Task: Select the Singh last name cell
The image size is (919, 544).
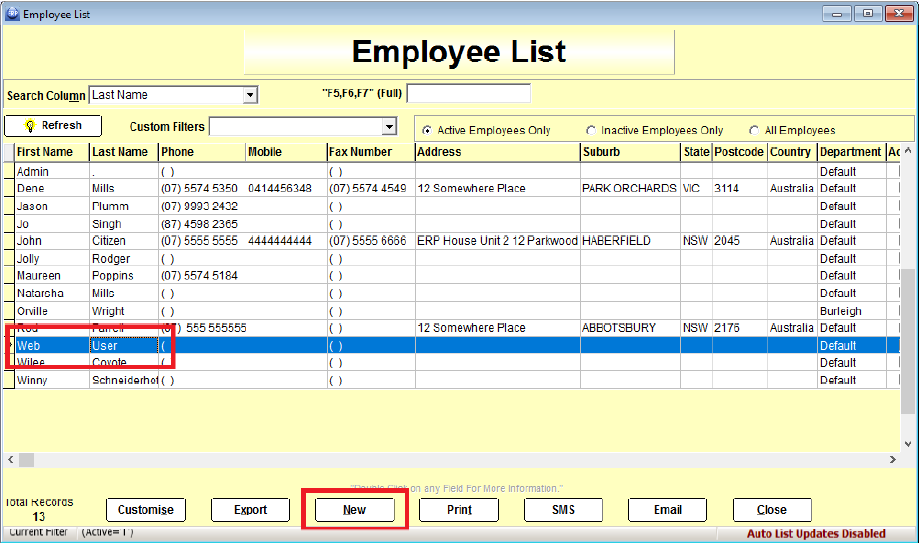Action: pos(124,224)
